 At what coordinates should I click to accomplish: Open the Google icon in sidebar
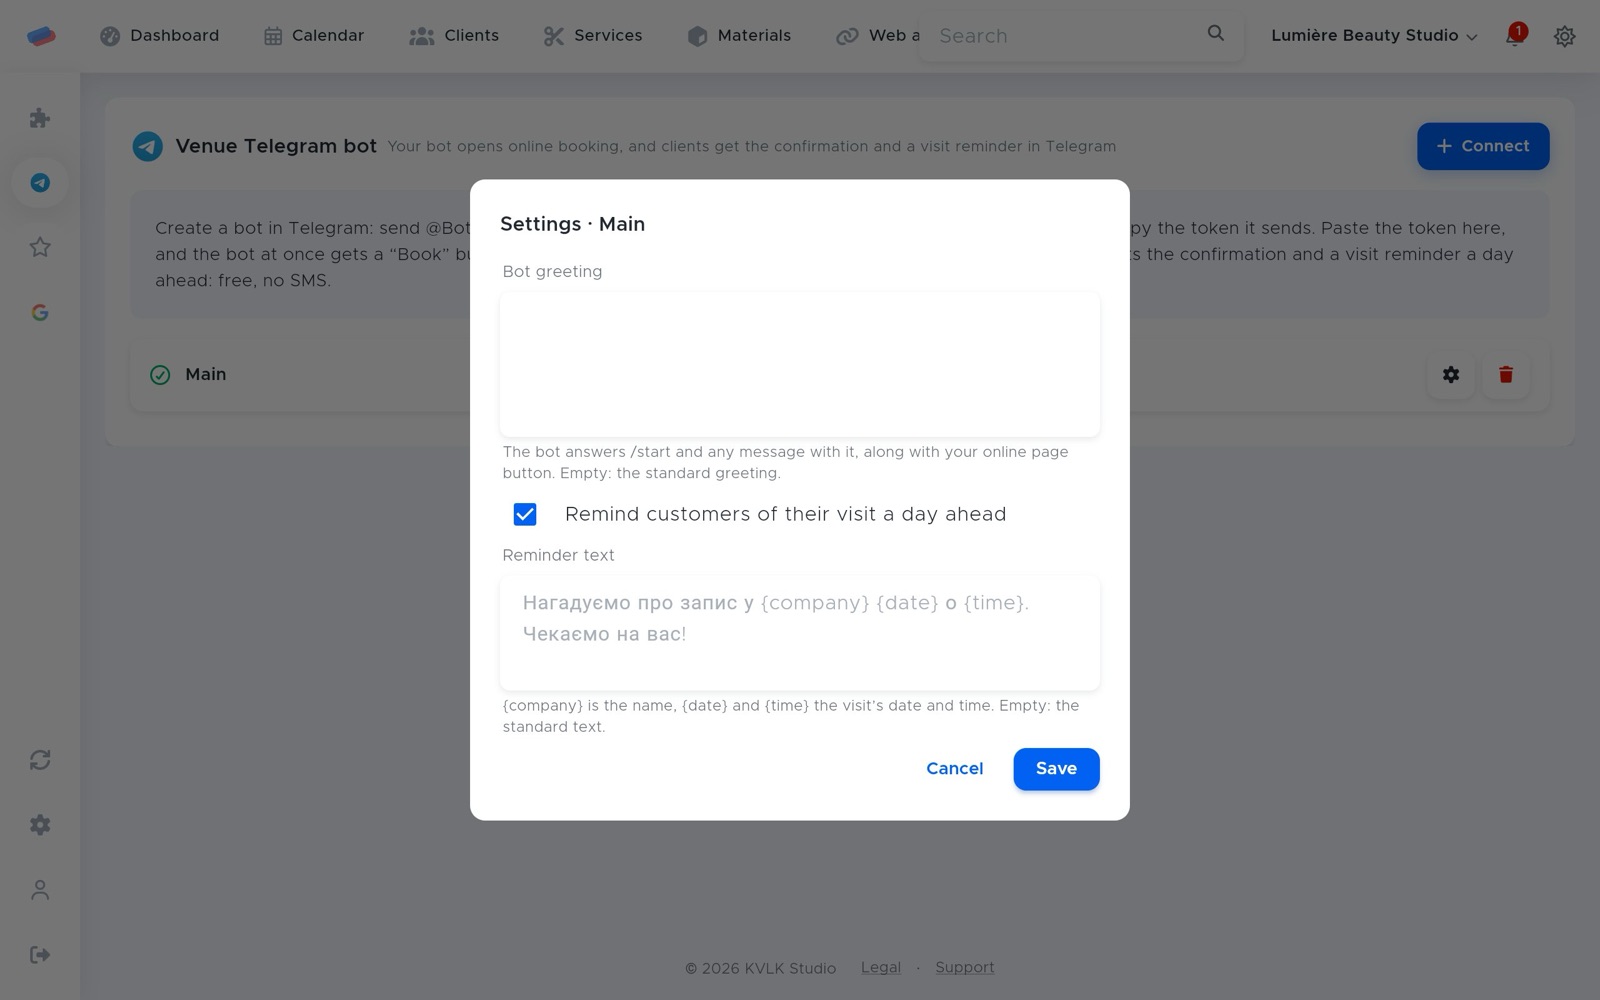(40, 313)
